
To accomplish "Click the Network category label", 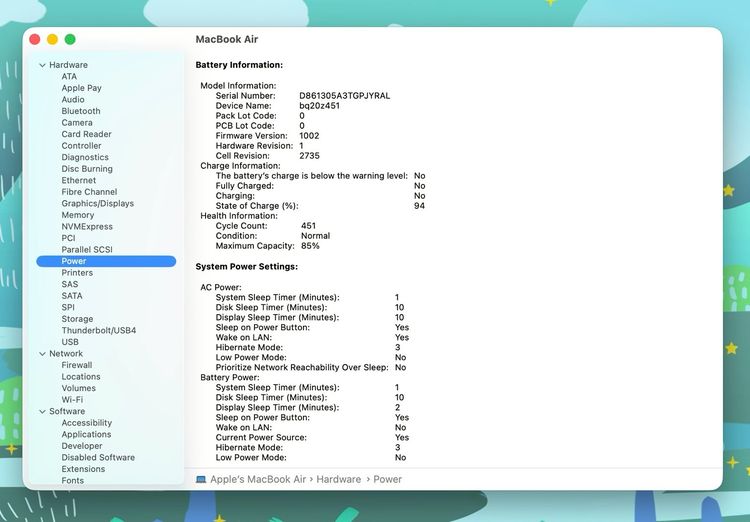I will (66, 354).
